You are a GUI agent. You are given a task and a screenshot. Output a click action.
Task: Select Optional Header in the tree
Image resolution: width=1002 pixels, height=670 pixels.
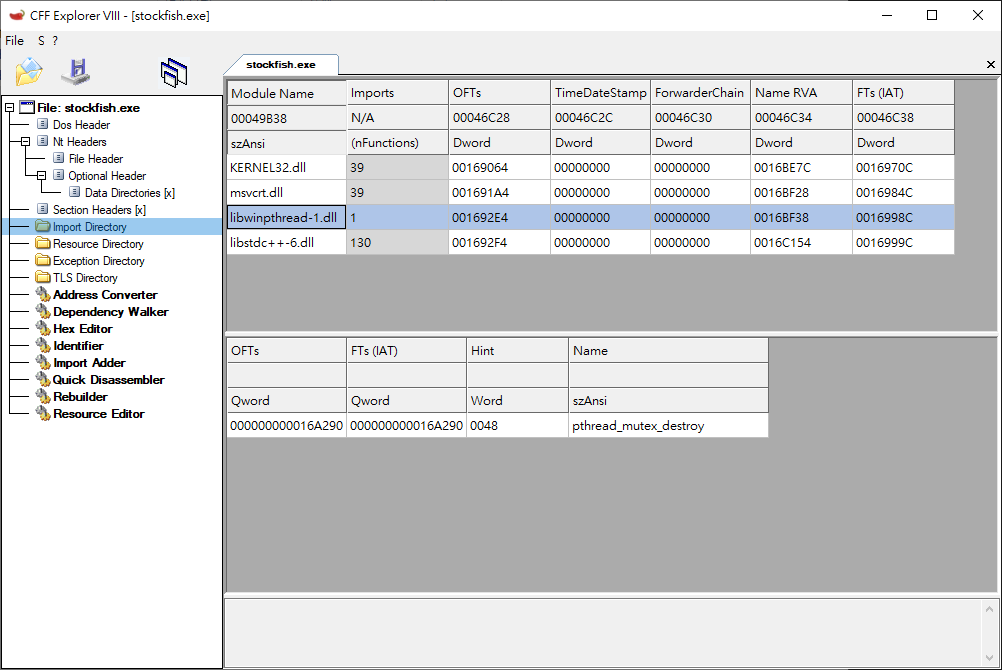[107, 176]
